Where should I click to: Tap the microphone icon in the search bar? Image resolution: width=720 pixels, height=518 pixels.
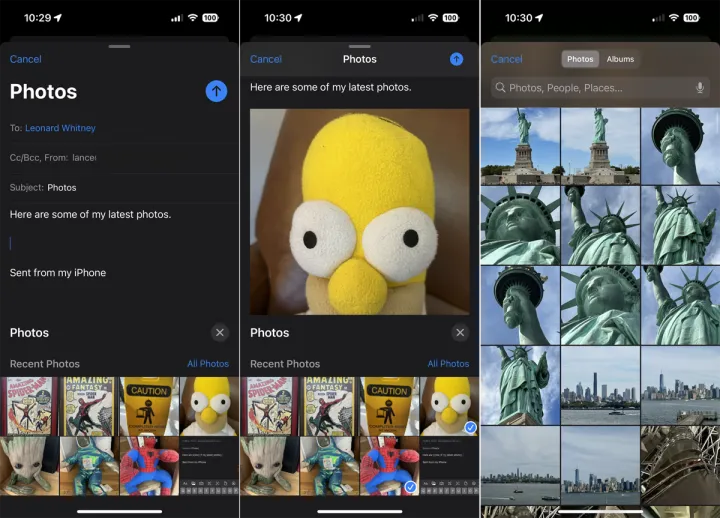[x=700, y=88]
